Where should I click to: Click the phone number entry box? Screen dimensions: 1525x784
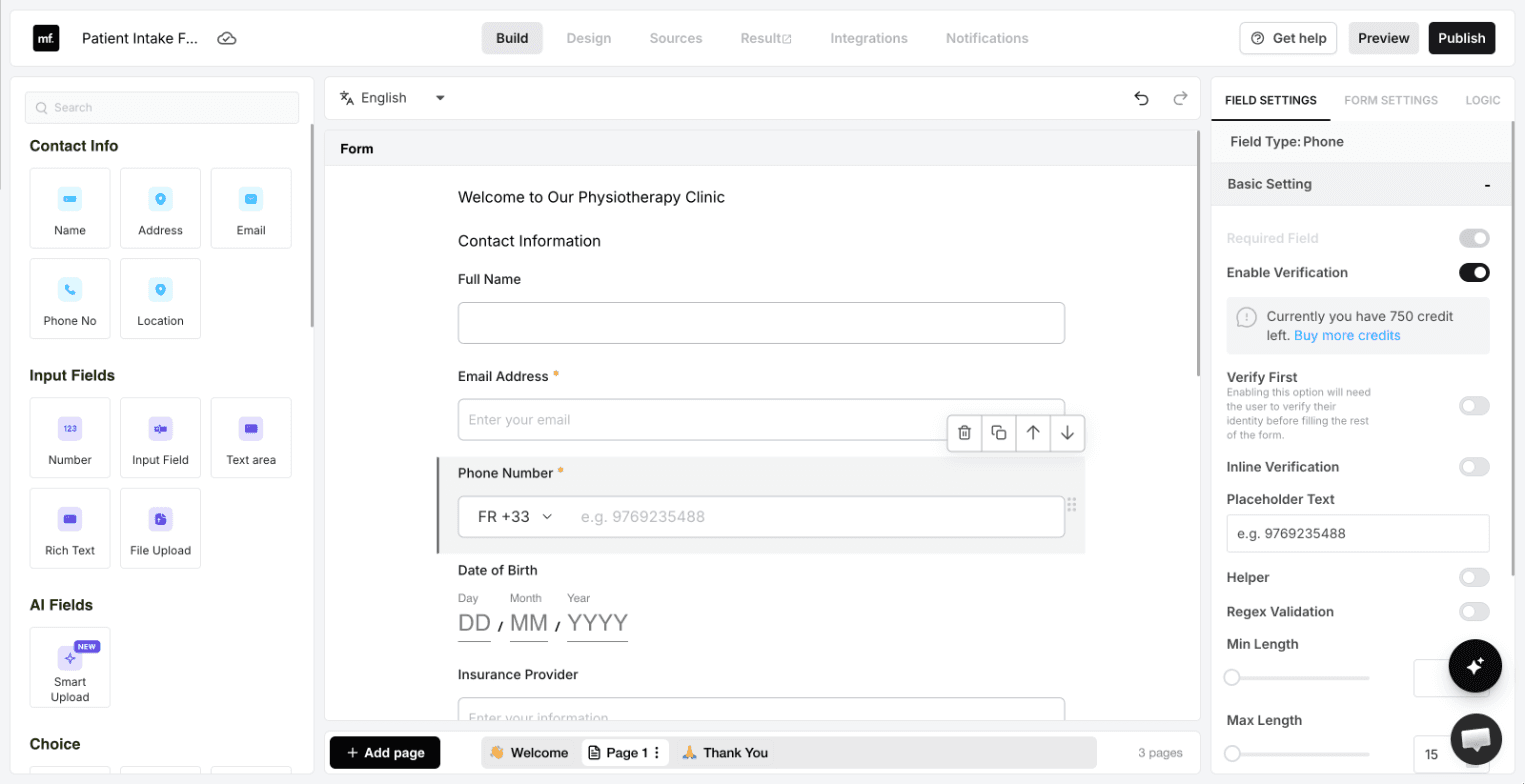[x=815, y=517]
